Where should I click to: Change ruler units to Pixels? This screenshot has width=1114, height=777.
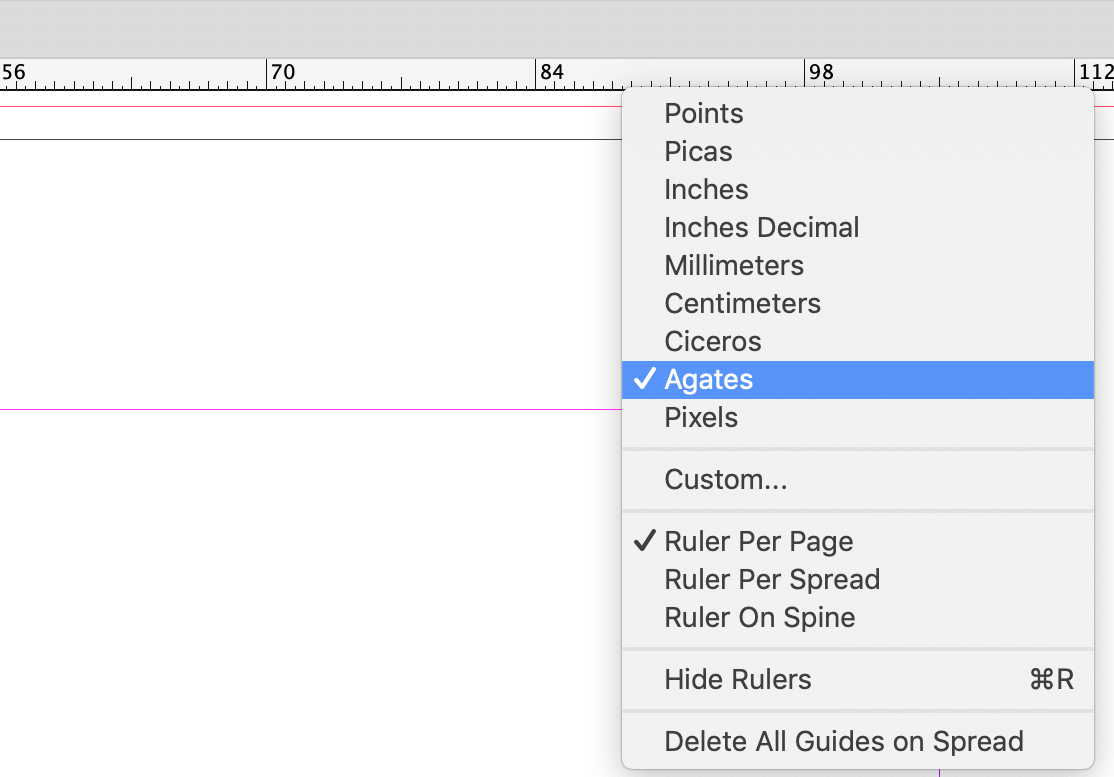pyautogui.click(x=700, y=417)
